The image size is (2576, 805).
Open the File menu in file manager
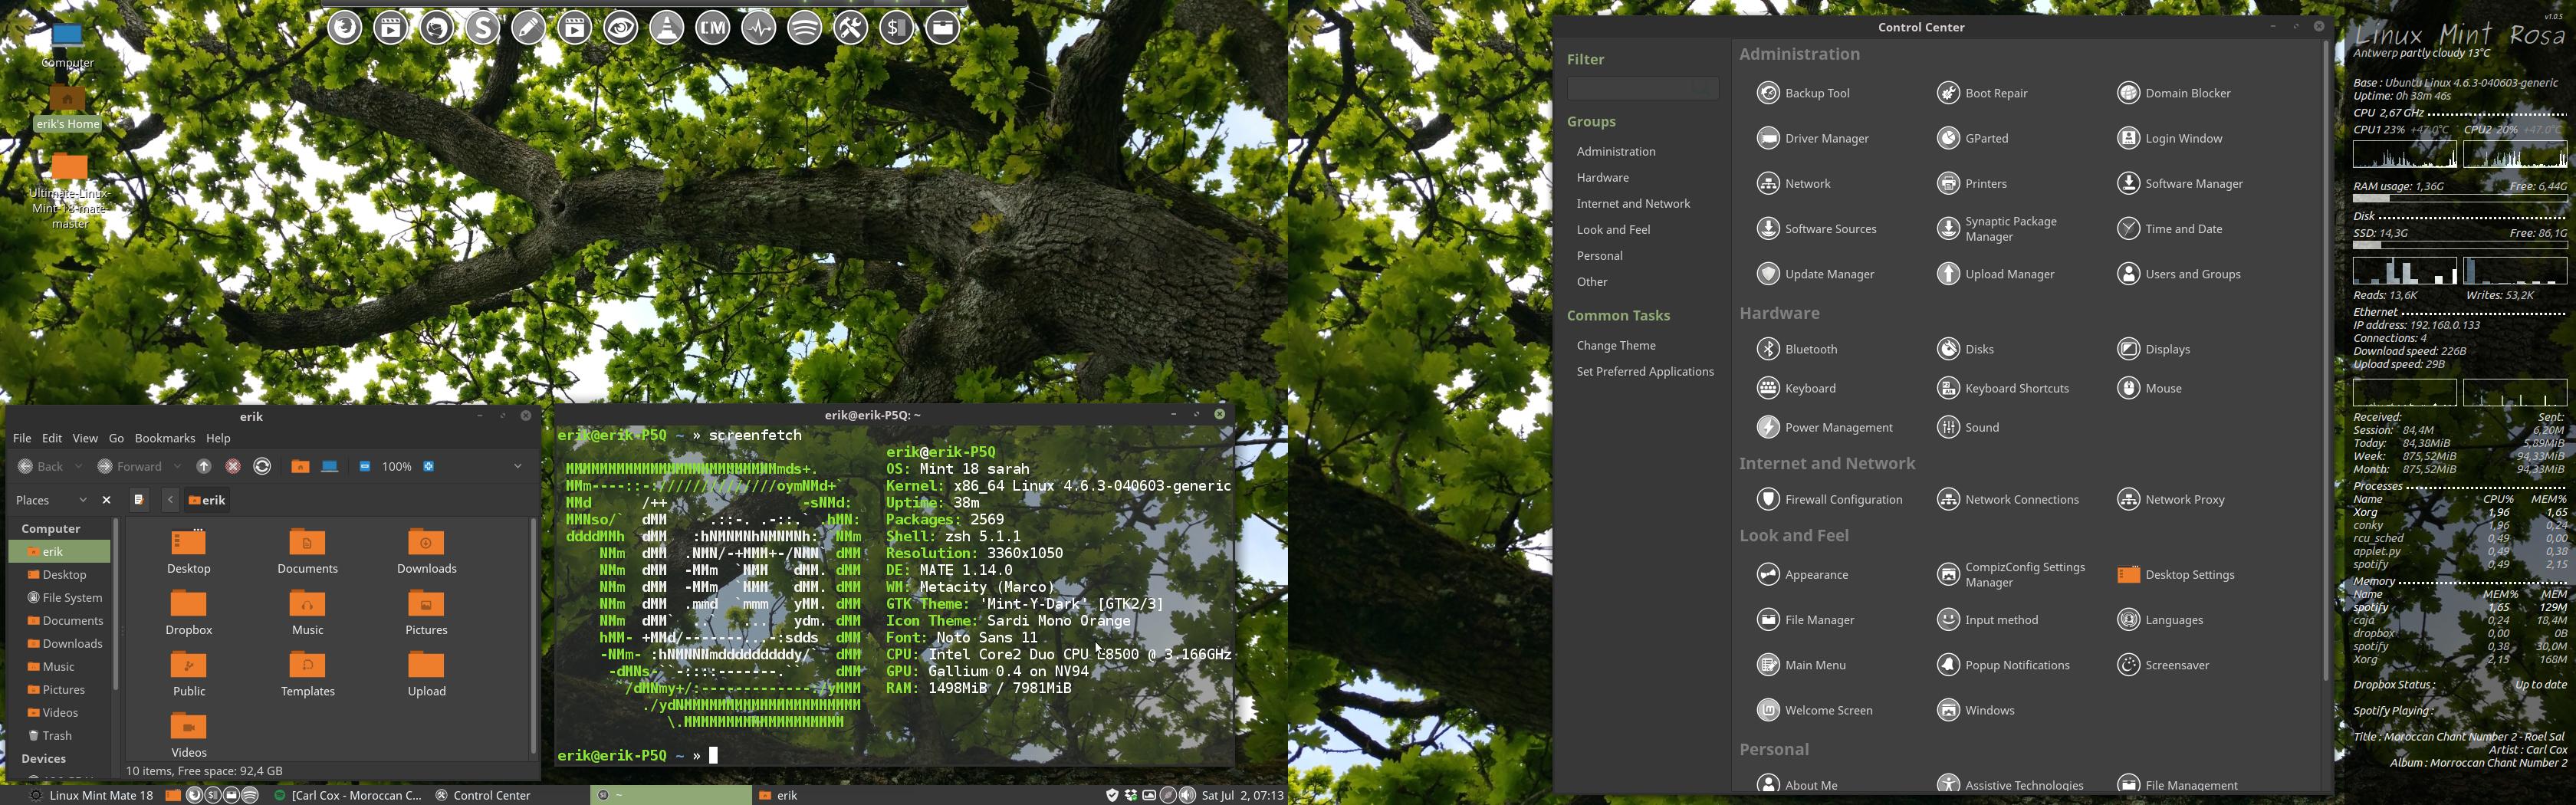click(22, 438)
